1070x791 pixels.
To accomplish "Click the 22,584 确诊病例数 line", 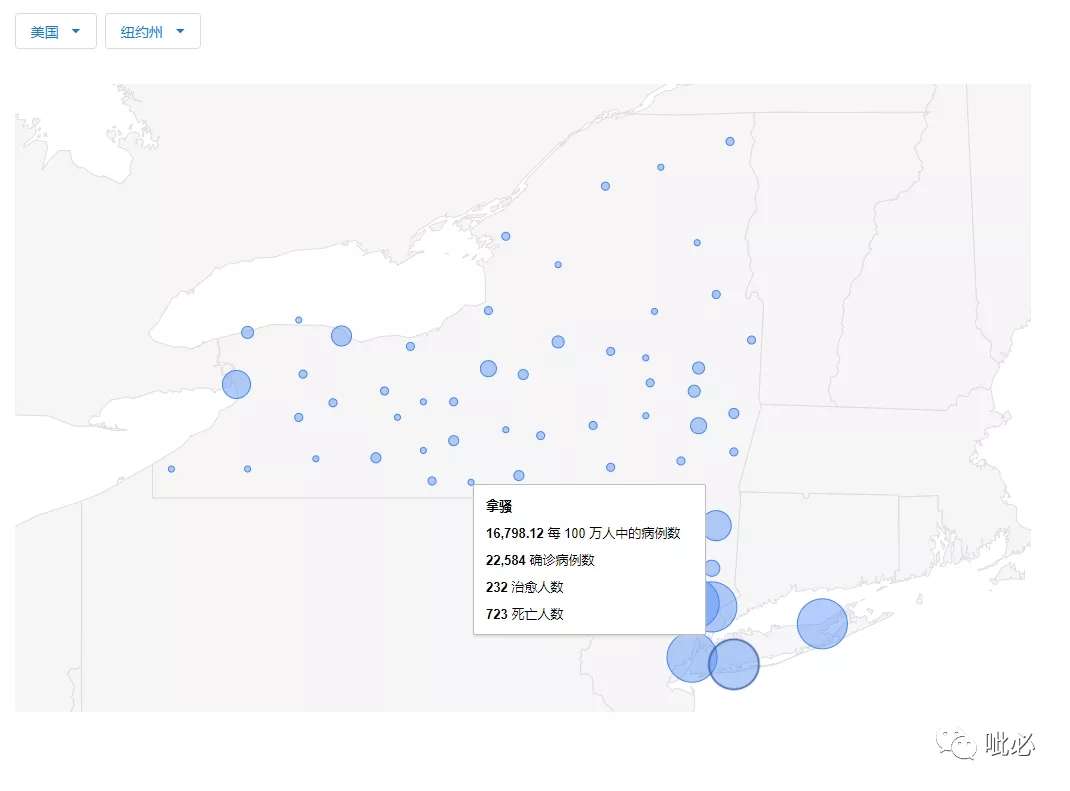I will (540, 560).
